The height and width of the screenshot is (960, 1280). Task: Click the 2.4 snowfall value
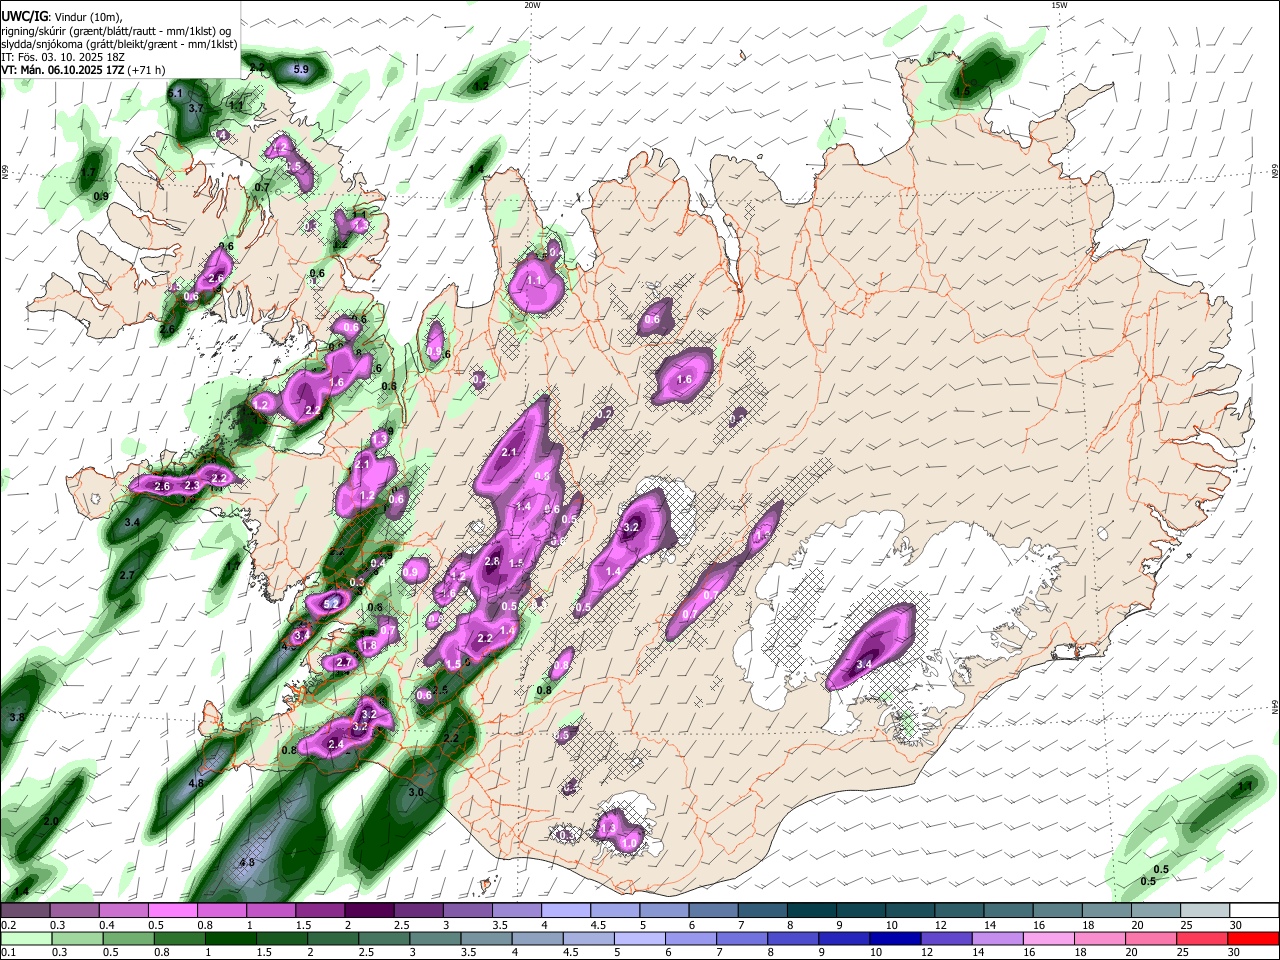tap(336, 744)
